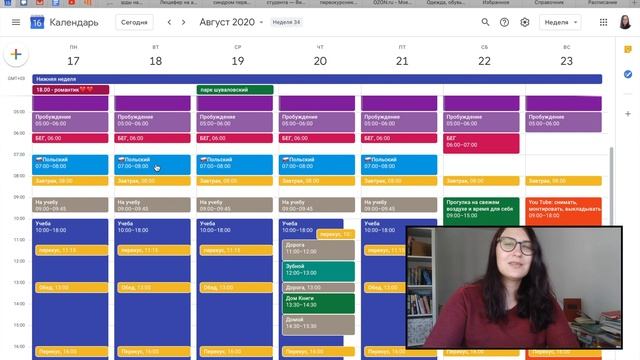The width and height of the screenshot is (640, 360).
Task: Open day 20 Thursday header
Action: (x=320, y=61)
